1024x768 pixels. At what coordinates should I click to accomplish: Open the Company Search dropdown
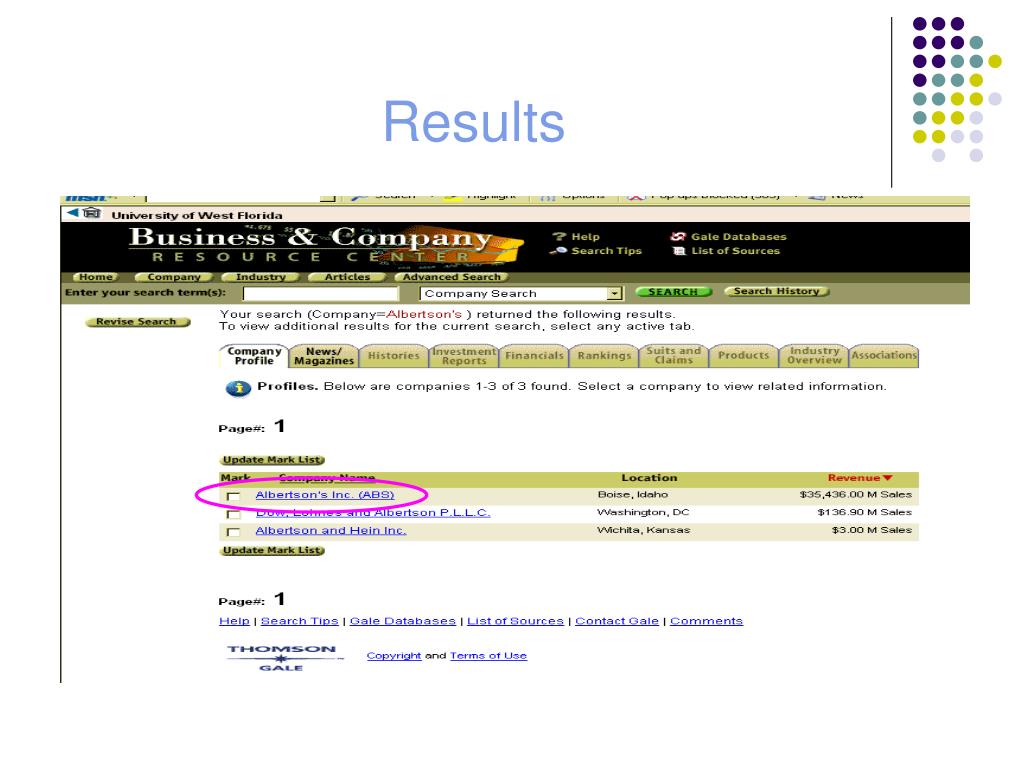coord(615,294)
